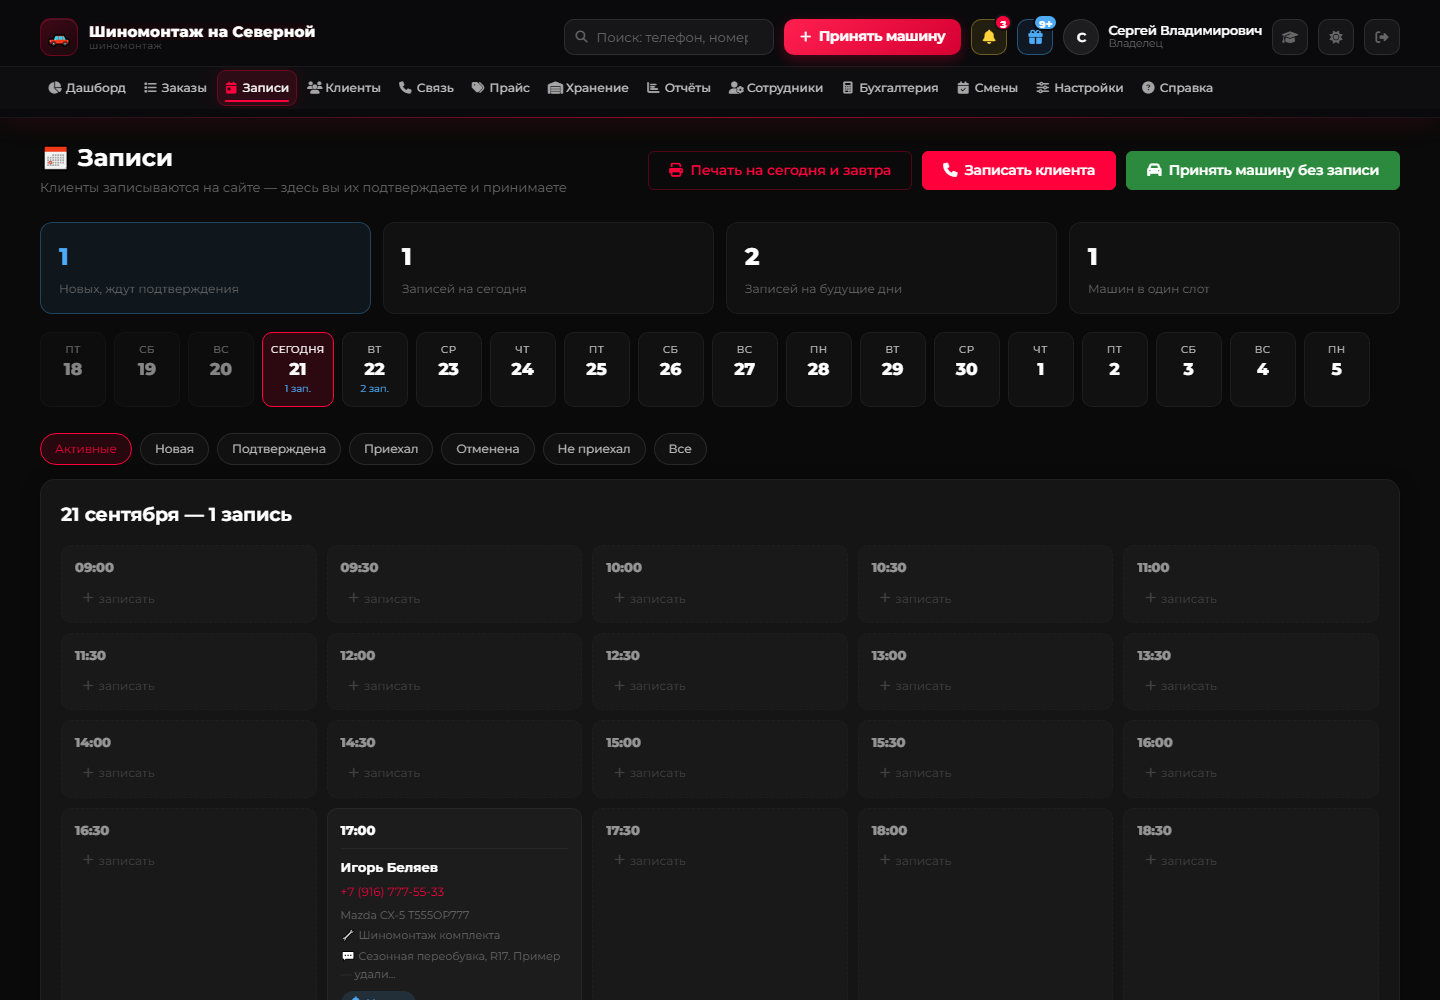Click Записать клиента button
The height and width of the screenshot is (1000, 1440).
tap(1019, 170)
